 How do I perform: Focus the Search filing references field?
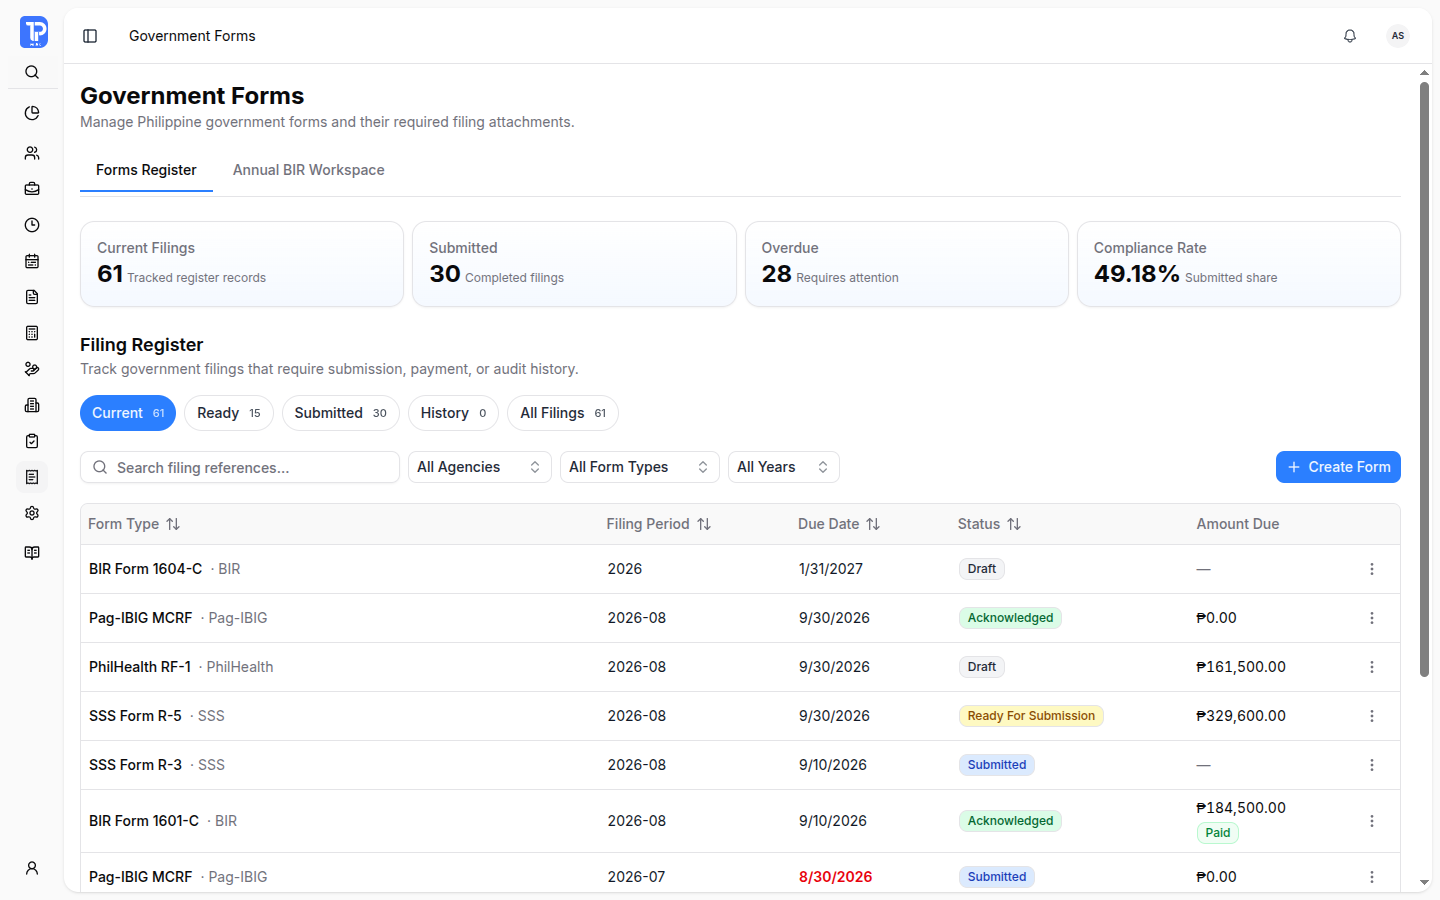[x=240, y=467]
